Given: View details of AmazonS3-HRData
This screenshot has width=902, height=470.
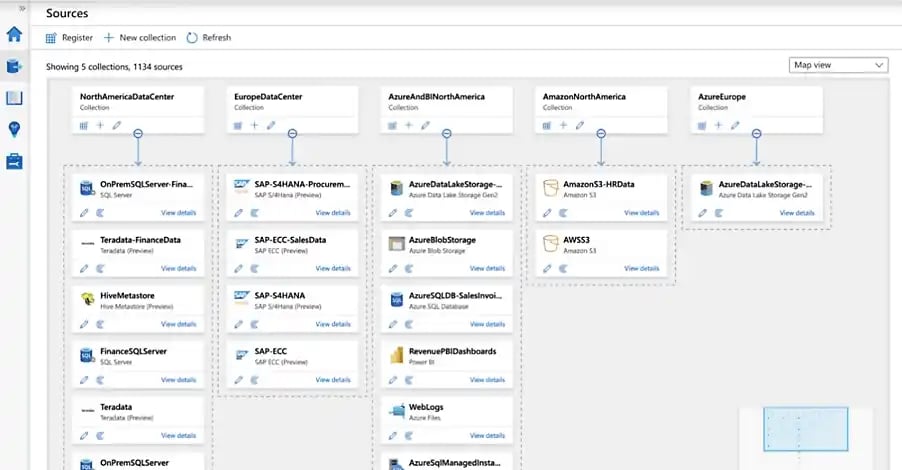Looking at the screenshot, I should coord(641,213).
